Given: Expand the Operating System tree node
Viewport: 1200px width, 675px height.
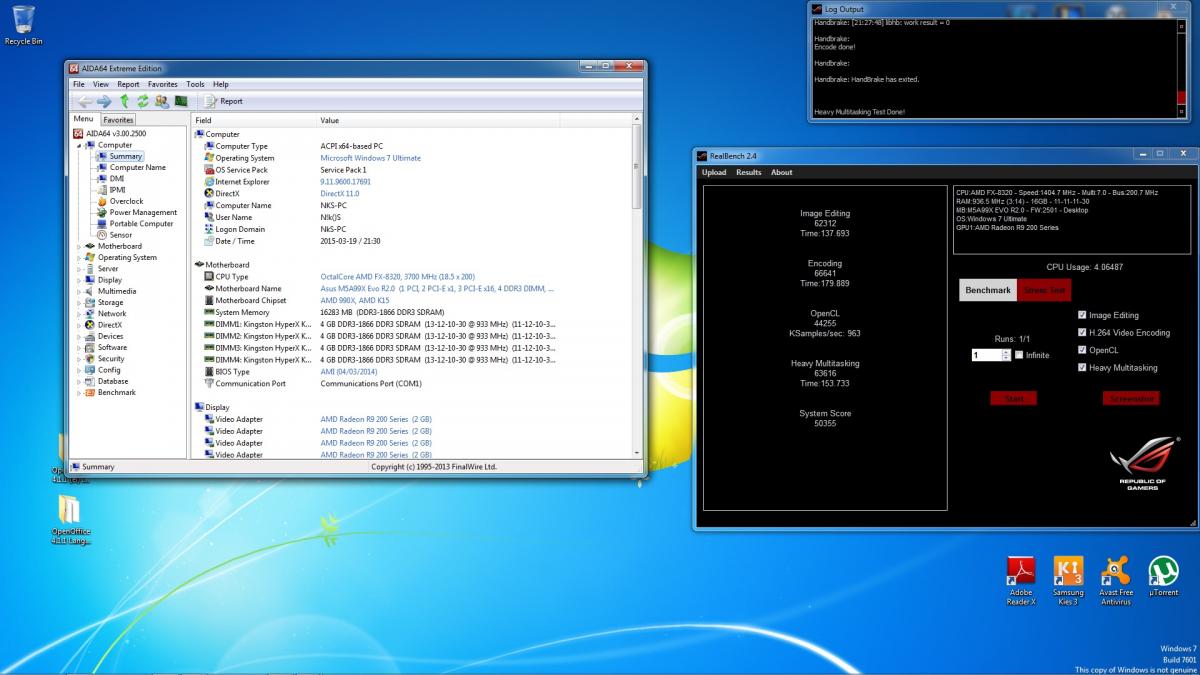Looking at the screenshot, I should (x=79, y=257).
